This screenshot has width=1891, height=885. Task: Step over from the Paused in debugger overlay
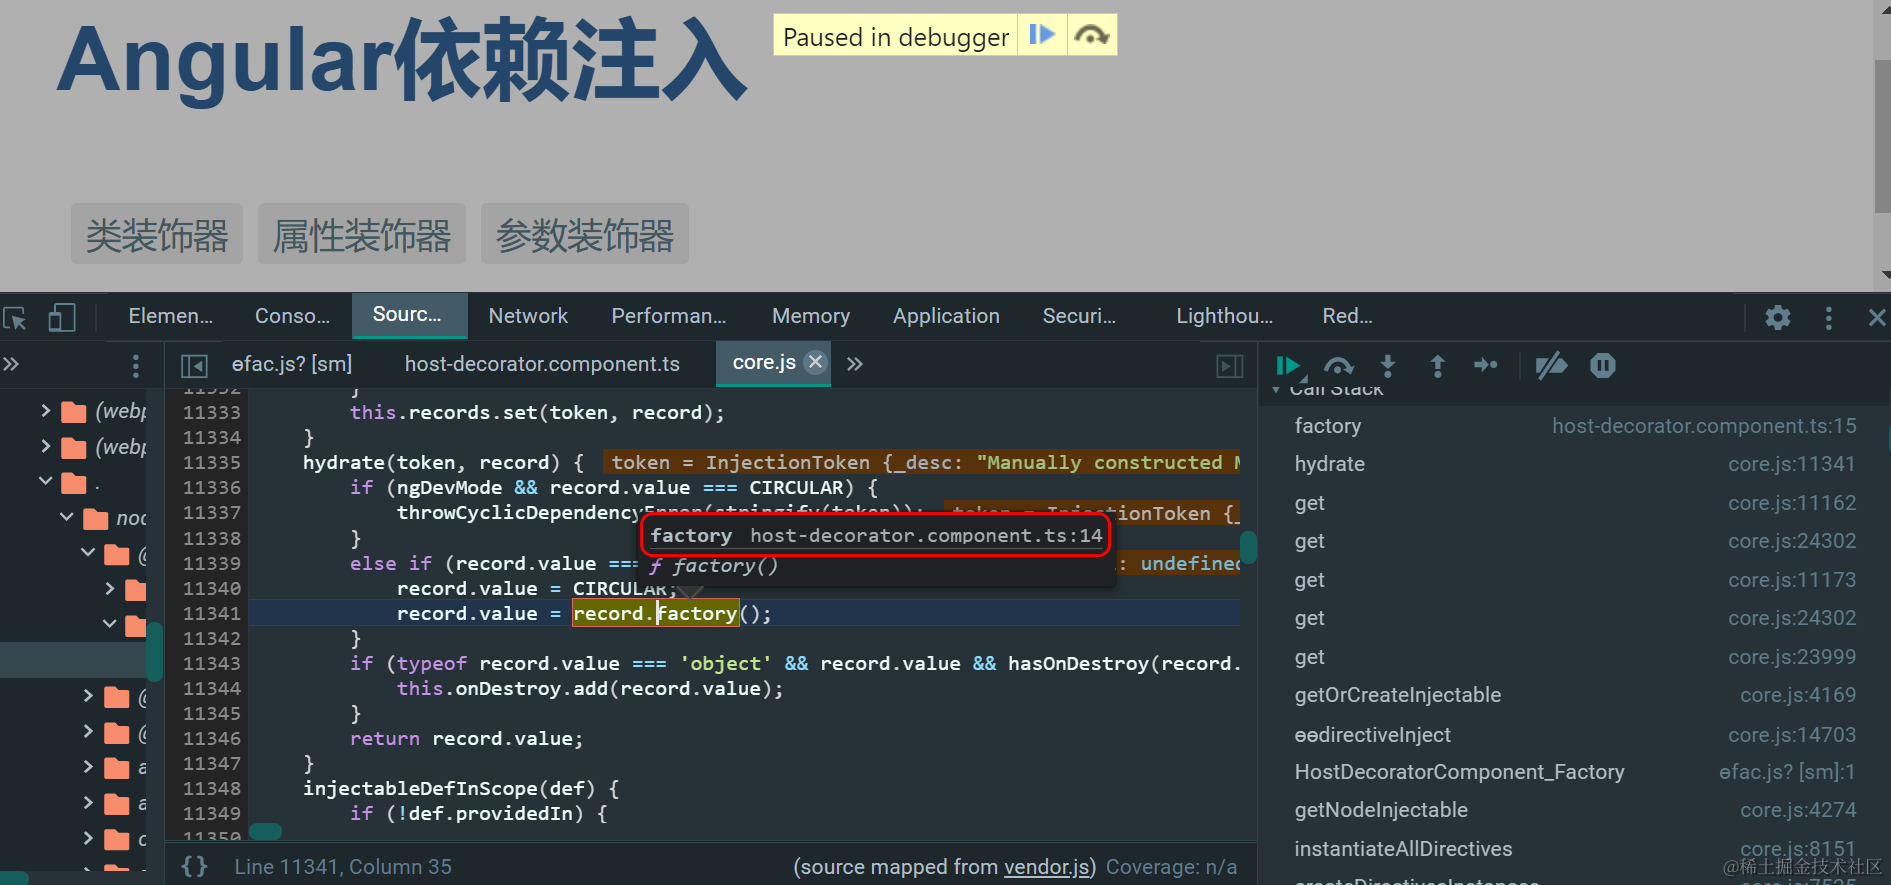1091,35
